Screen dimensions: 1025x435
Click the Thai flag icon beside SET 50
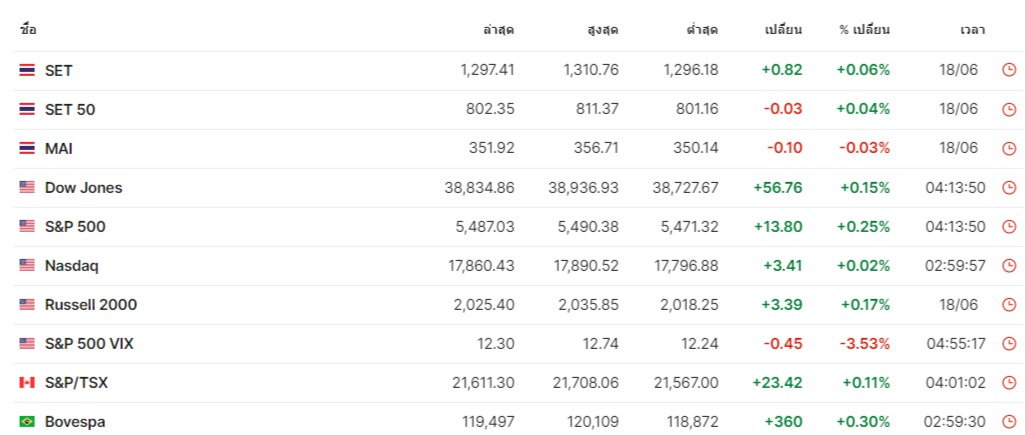coord(27,109)
